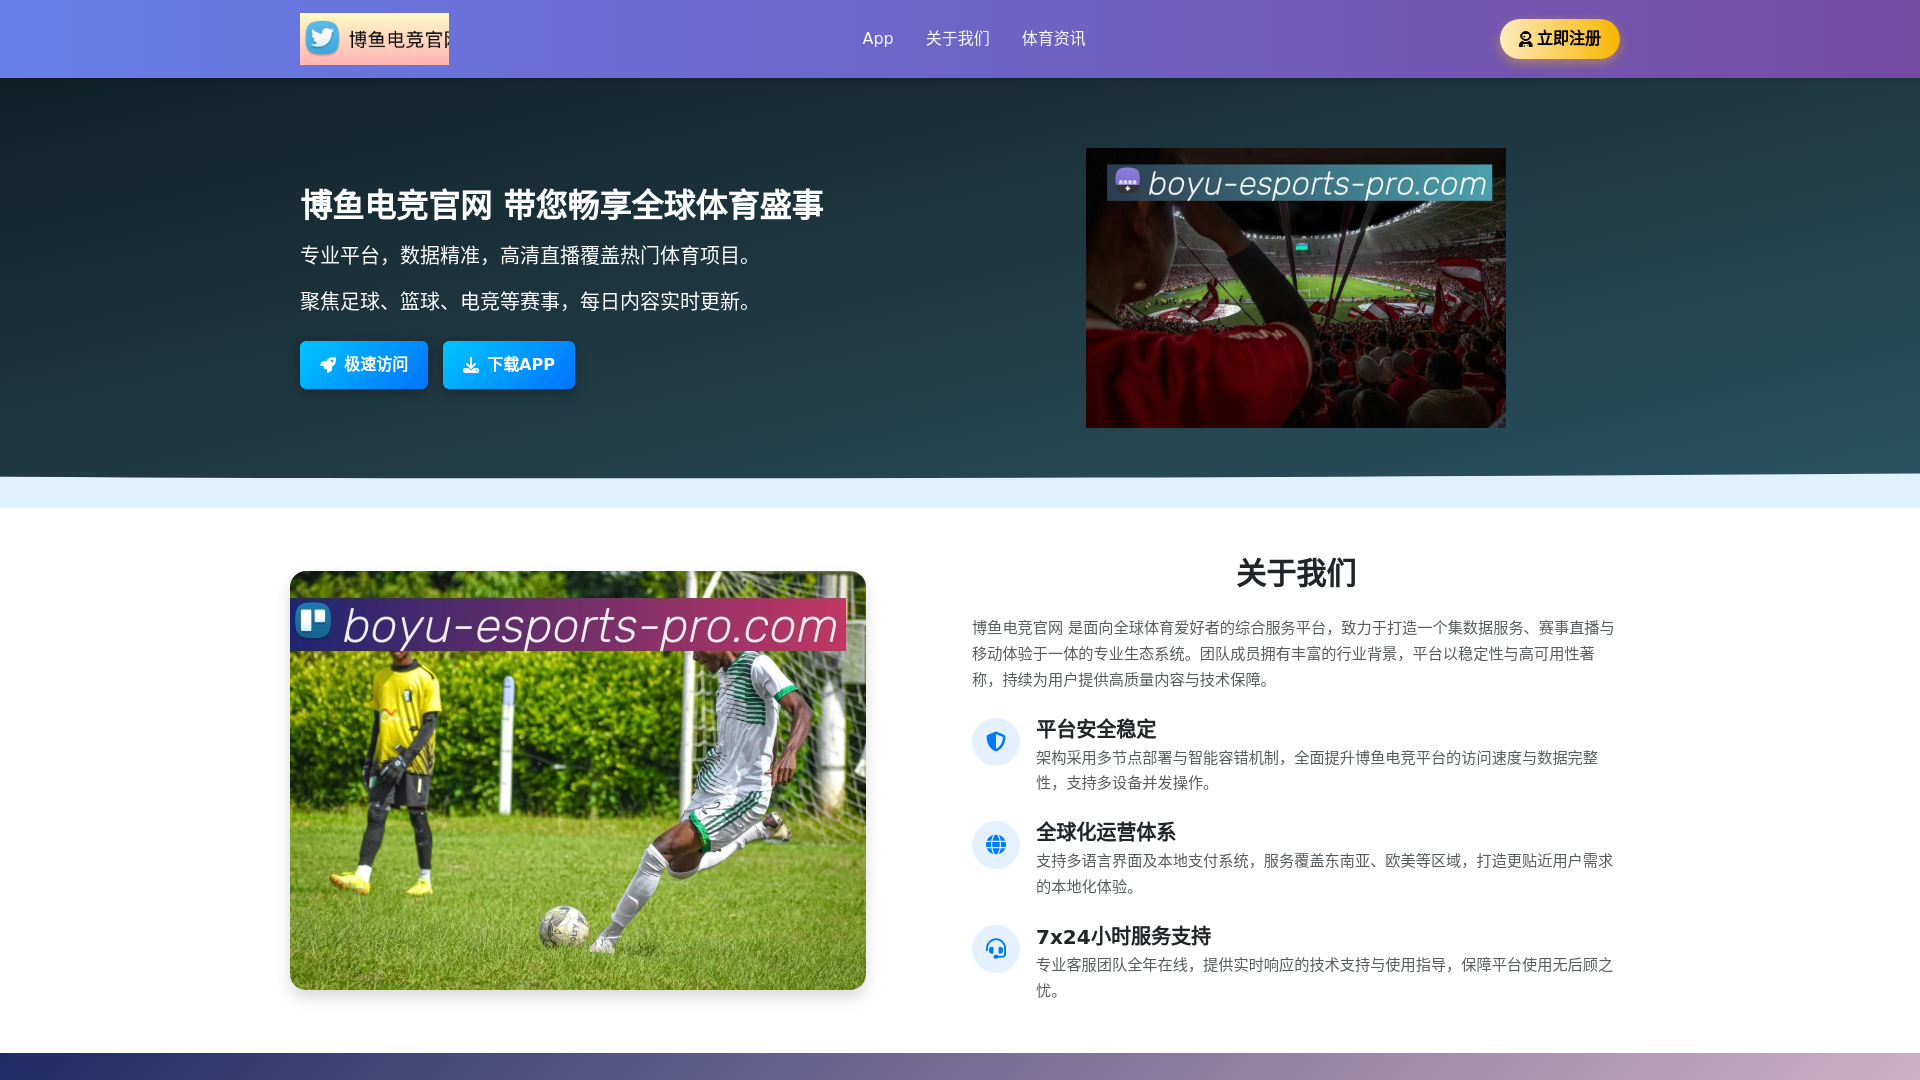Click the 关于我们 section heading
The height and width of the screenshot is (1080, 1920).
pos(1296,573)
